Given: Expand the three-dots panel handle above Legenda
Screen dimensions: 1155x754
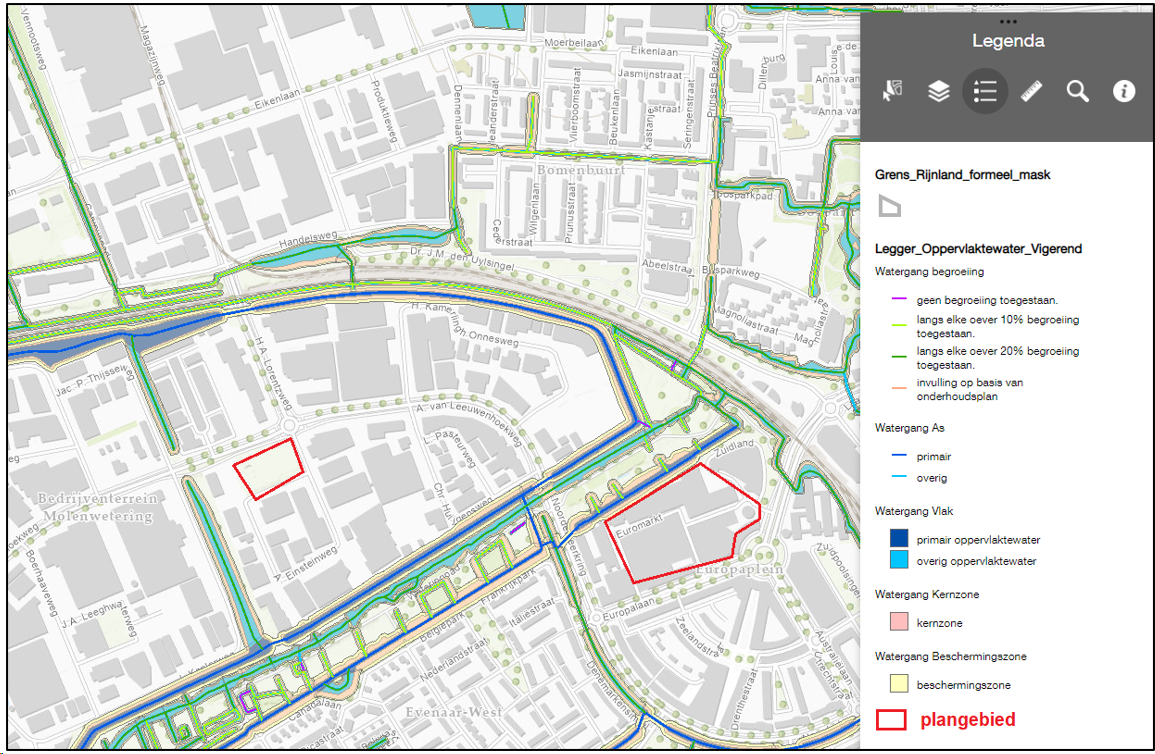Looking at the screenshot, I should pyautogui.click(x=1007, y=22).
